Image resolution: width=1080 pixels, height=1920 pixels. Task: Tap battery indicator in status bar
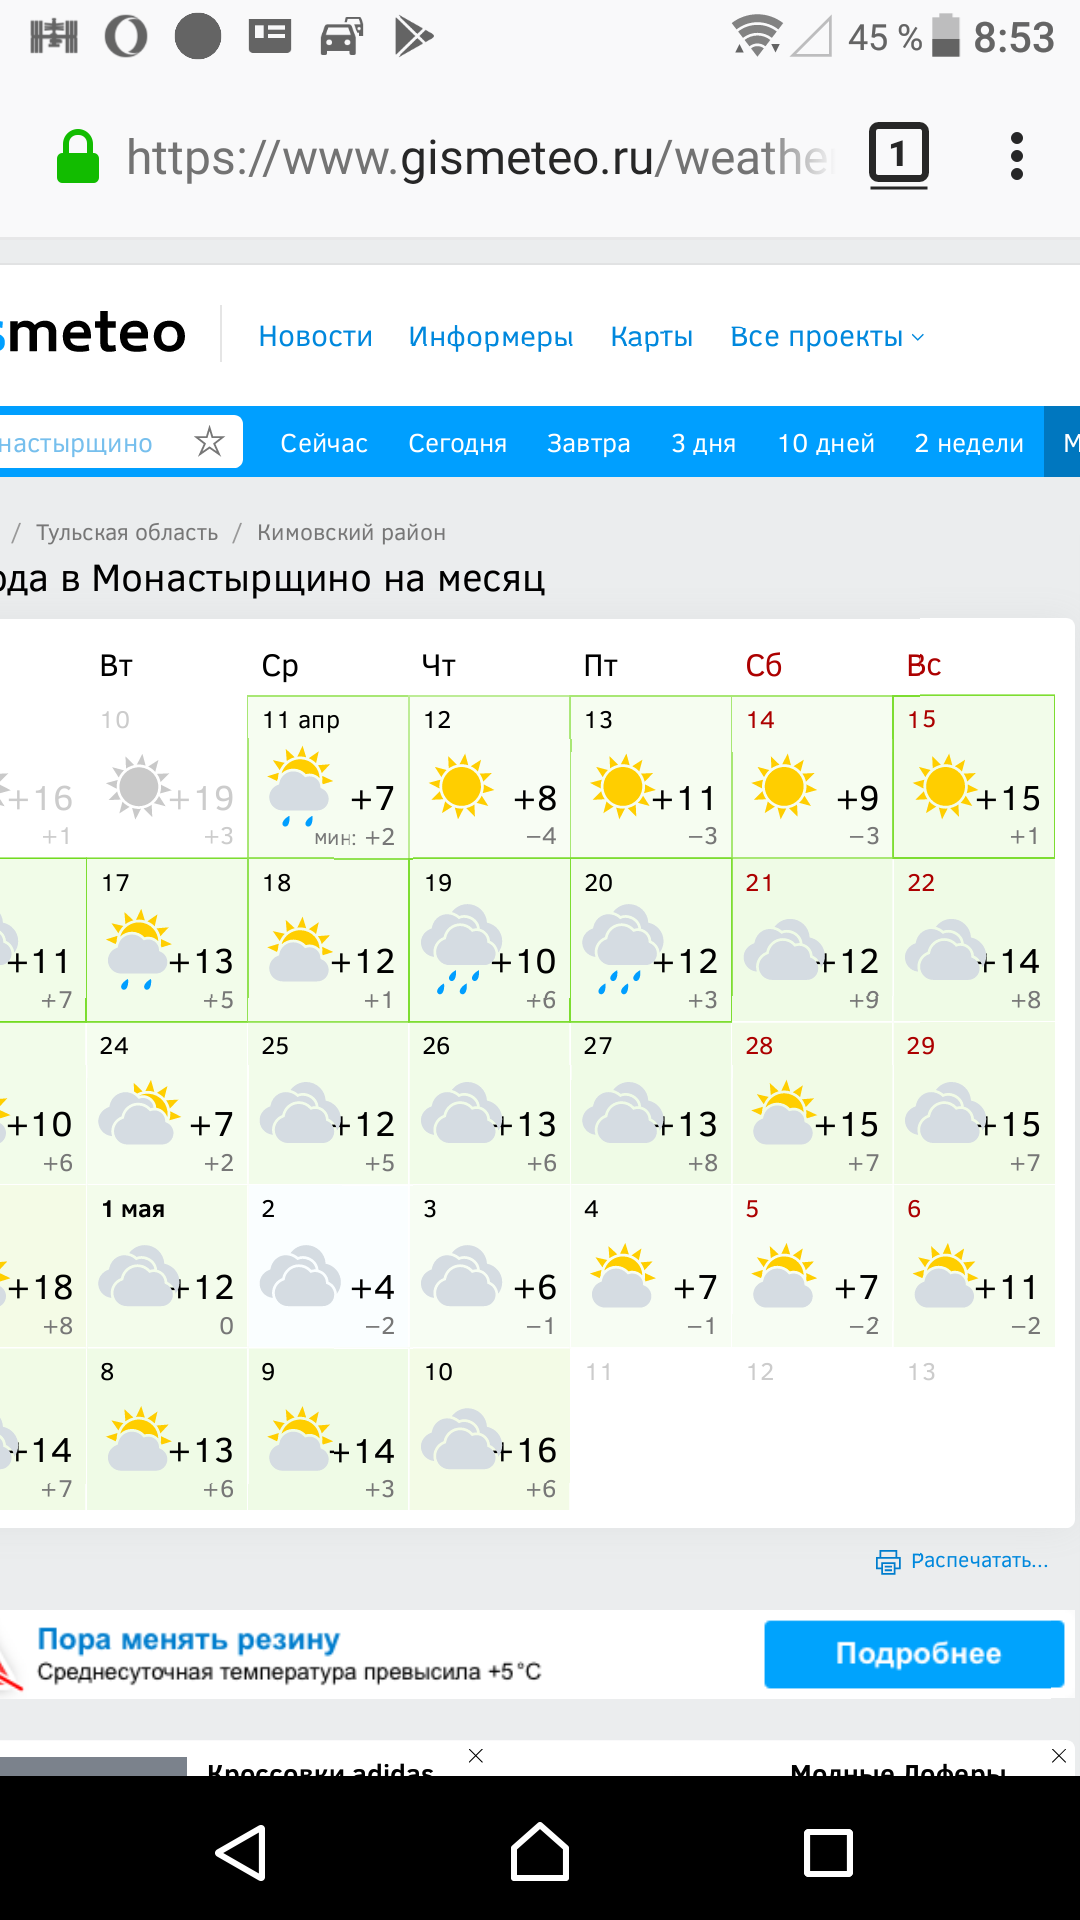[946, 36]
